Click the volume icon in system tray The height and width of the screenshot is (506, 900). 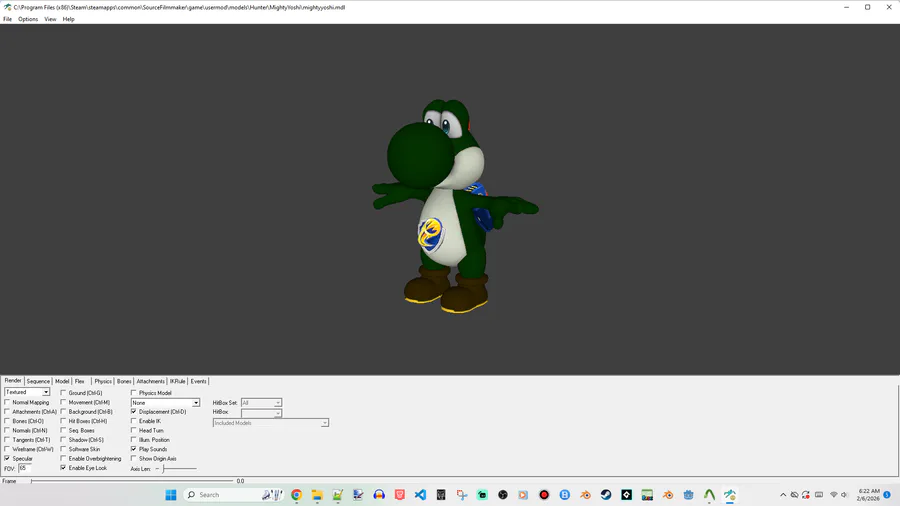(x=845, y=495)
